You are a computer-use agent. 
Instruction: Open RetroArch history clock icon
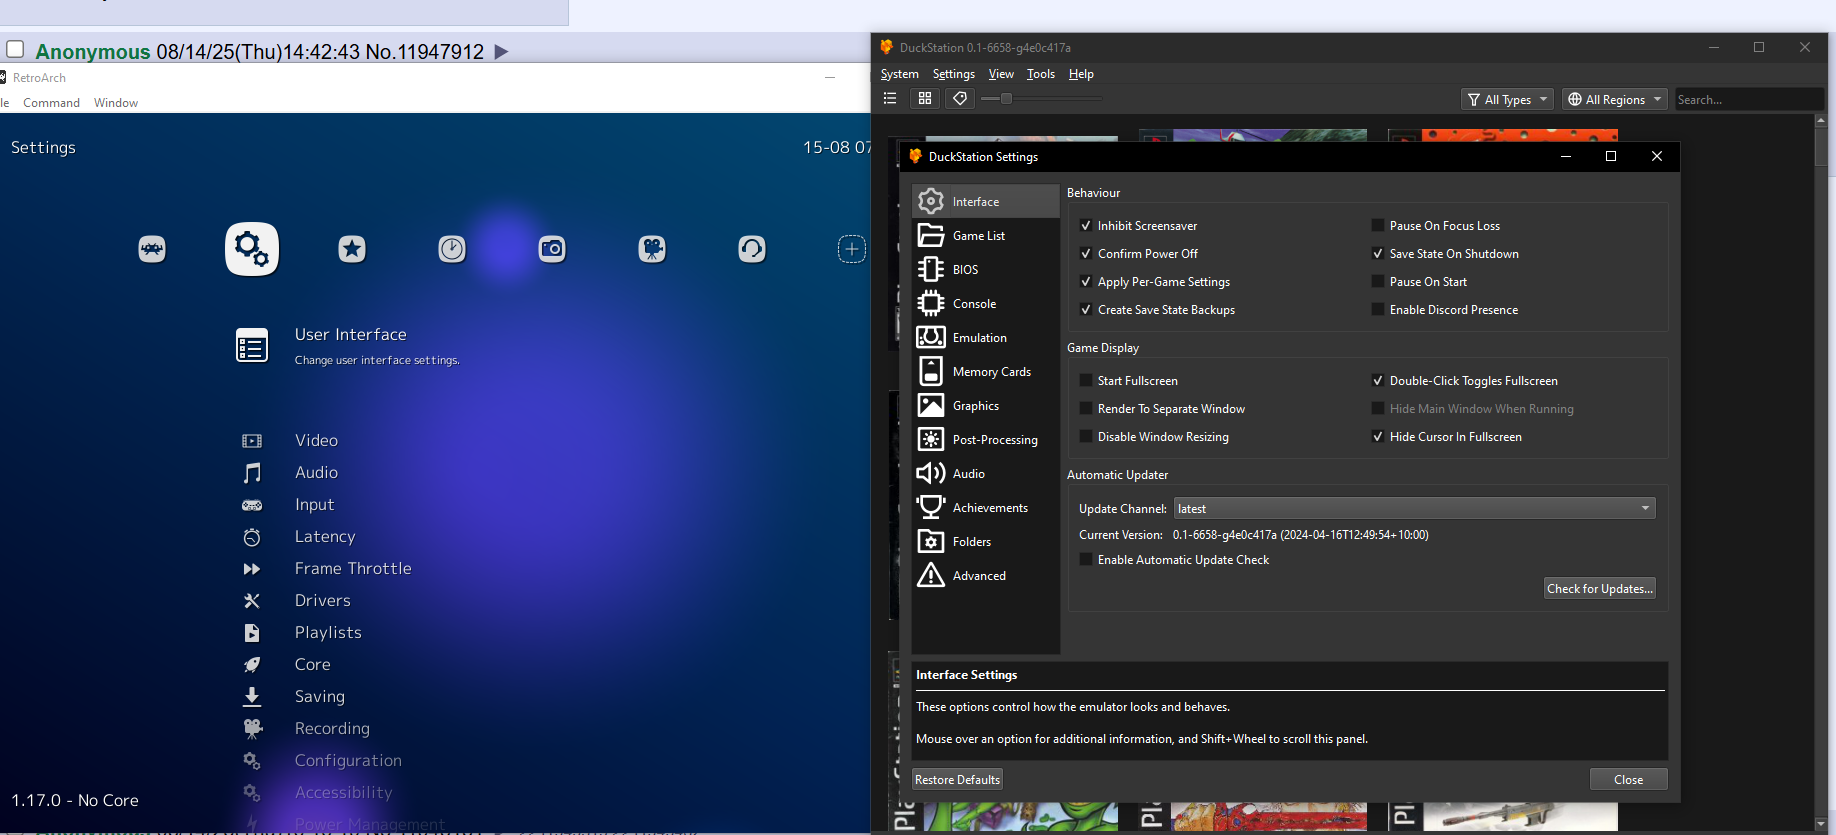point(452,249)
